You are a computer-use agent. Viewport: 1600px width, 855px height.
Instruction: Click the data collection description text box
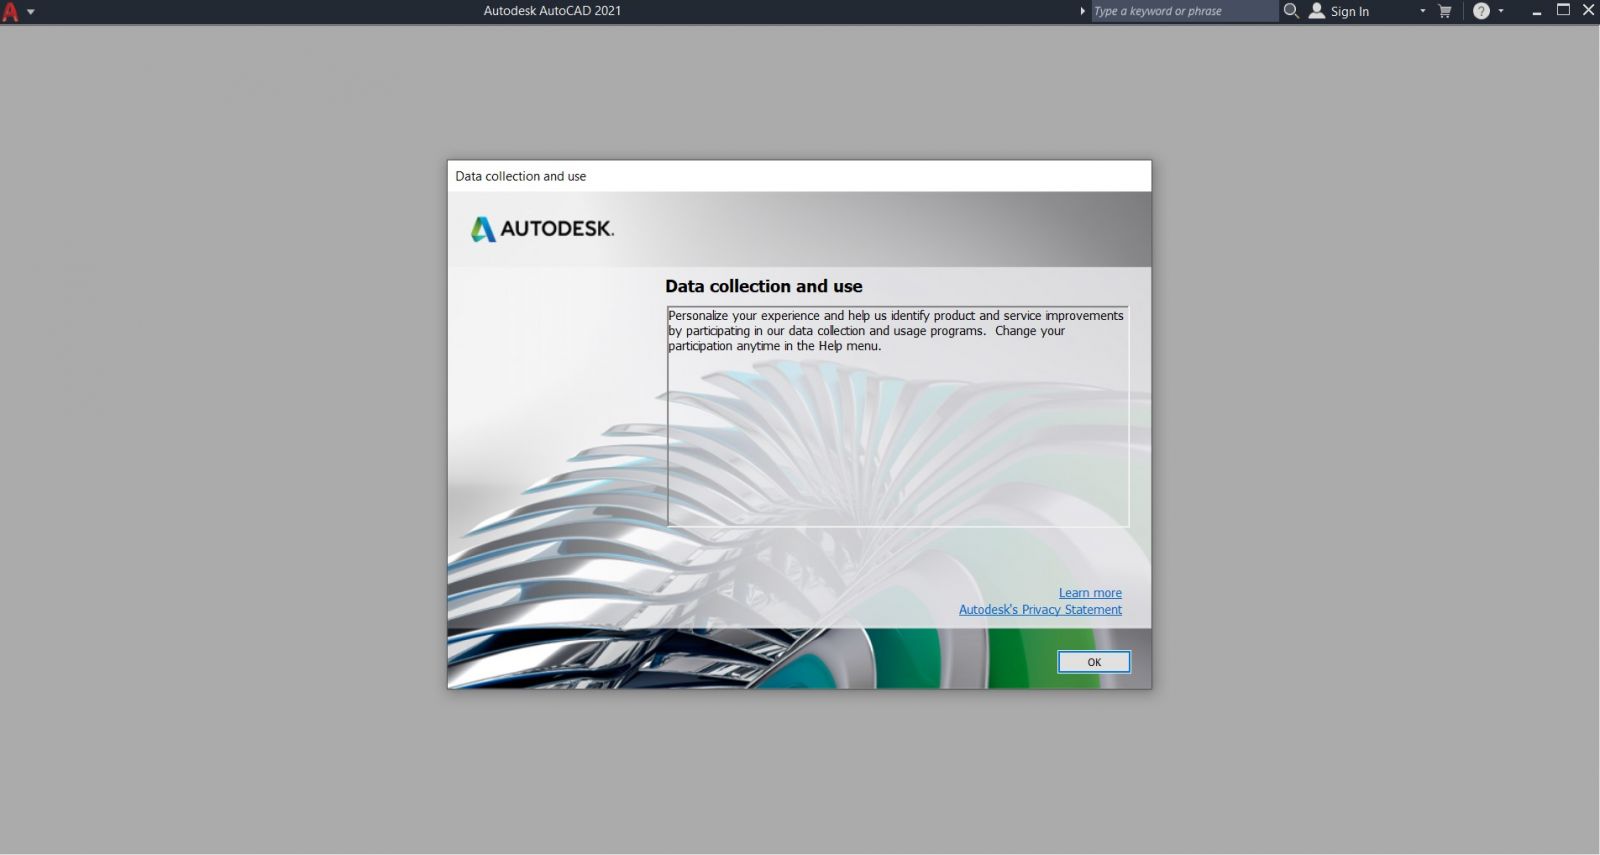[x=898, y=416]
